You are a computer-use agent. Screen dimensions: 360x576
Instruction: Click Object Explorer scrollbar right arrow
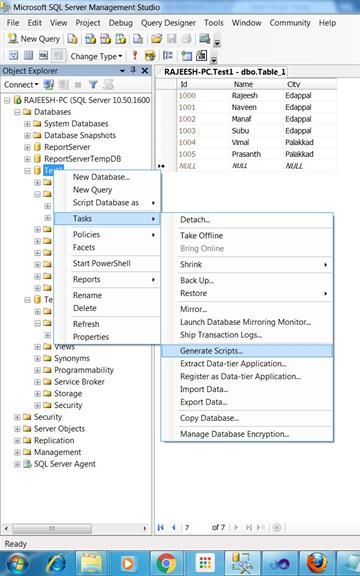click(145, 528)
